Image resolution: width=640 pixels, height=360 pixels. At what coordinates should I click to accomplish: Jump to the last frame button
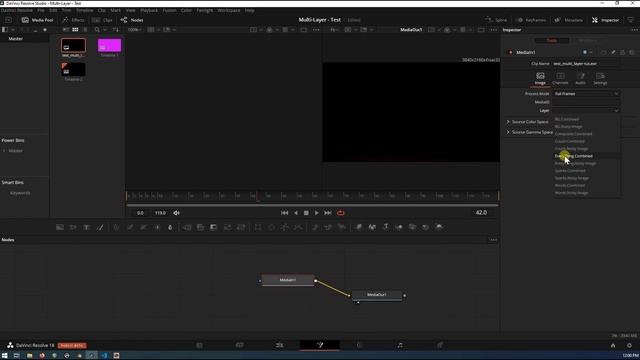(x=328, y=213)
